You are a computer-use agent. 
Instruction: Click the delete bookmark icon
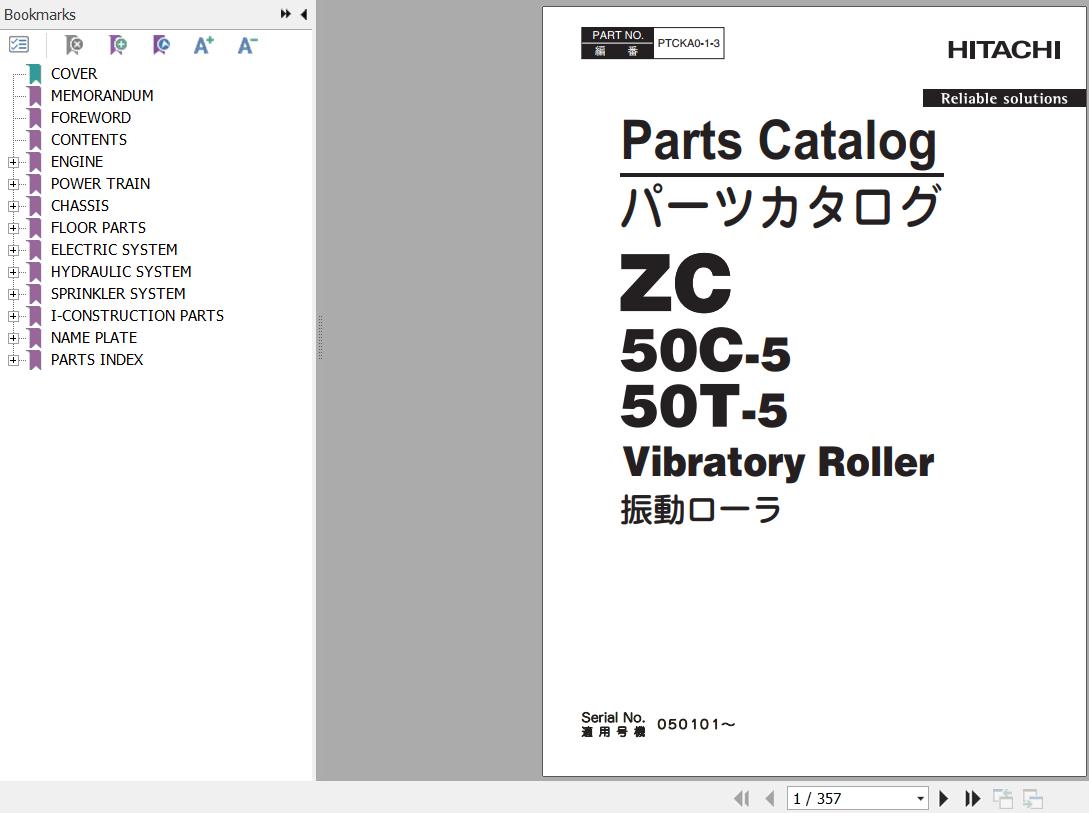click(74, 45)
